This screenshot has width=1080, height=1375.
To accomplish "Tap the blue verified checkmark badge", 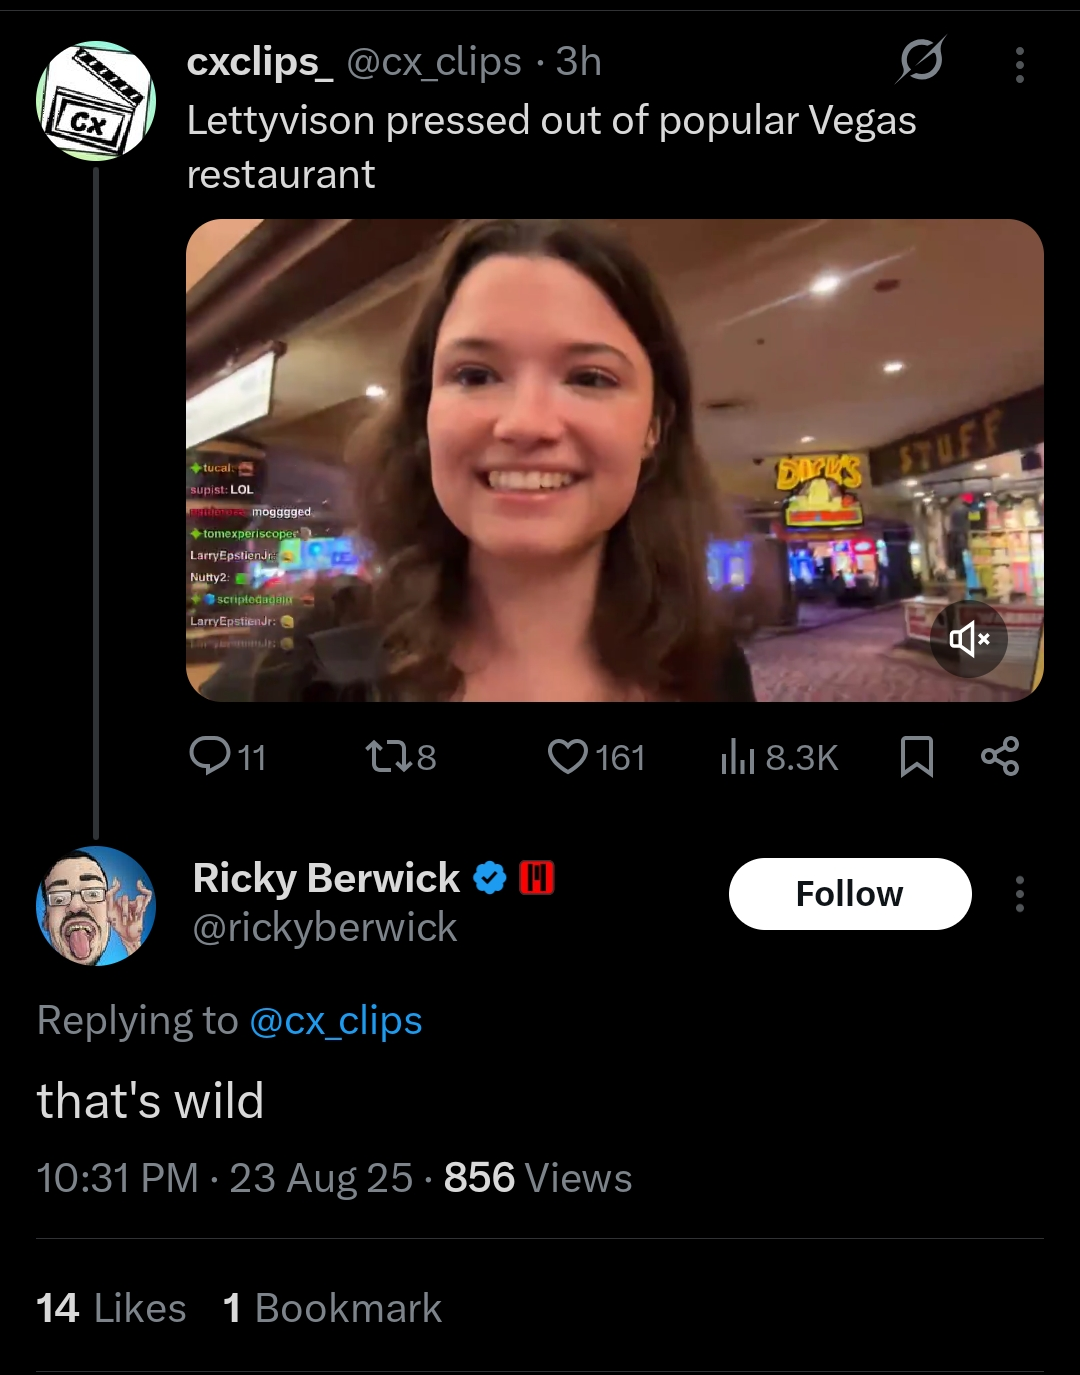I will click(x=489, y=878).
